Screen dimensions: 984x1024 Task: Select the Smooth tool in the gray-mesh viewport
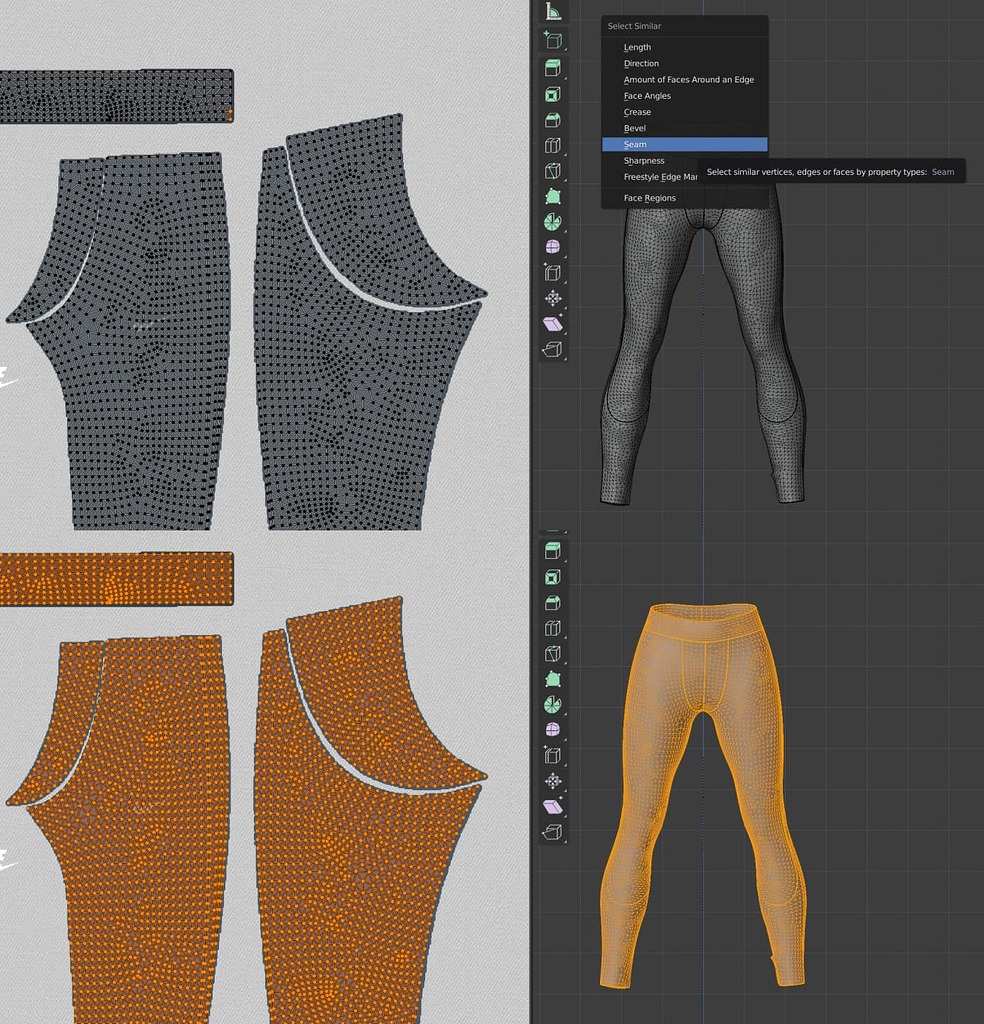coord(553,248)
